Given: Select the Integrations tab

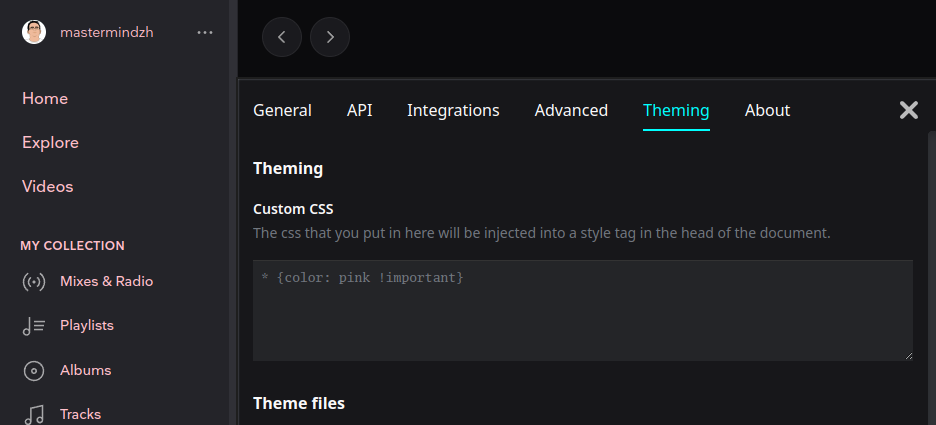Looking at the screenshot, I should (453, 110).
